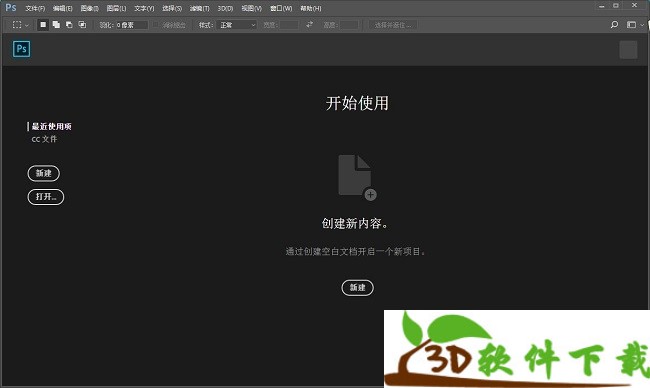The image size is (650, 388).
Task: Click the gray square in header's right corner
Action: (x=628, y=50)
